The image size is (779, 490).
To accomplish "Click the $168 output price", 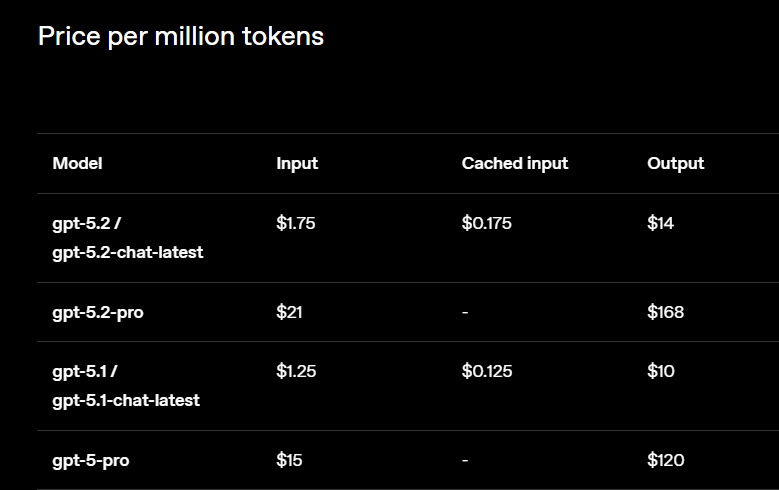I will [666, 312].
